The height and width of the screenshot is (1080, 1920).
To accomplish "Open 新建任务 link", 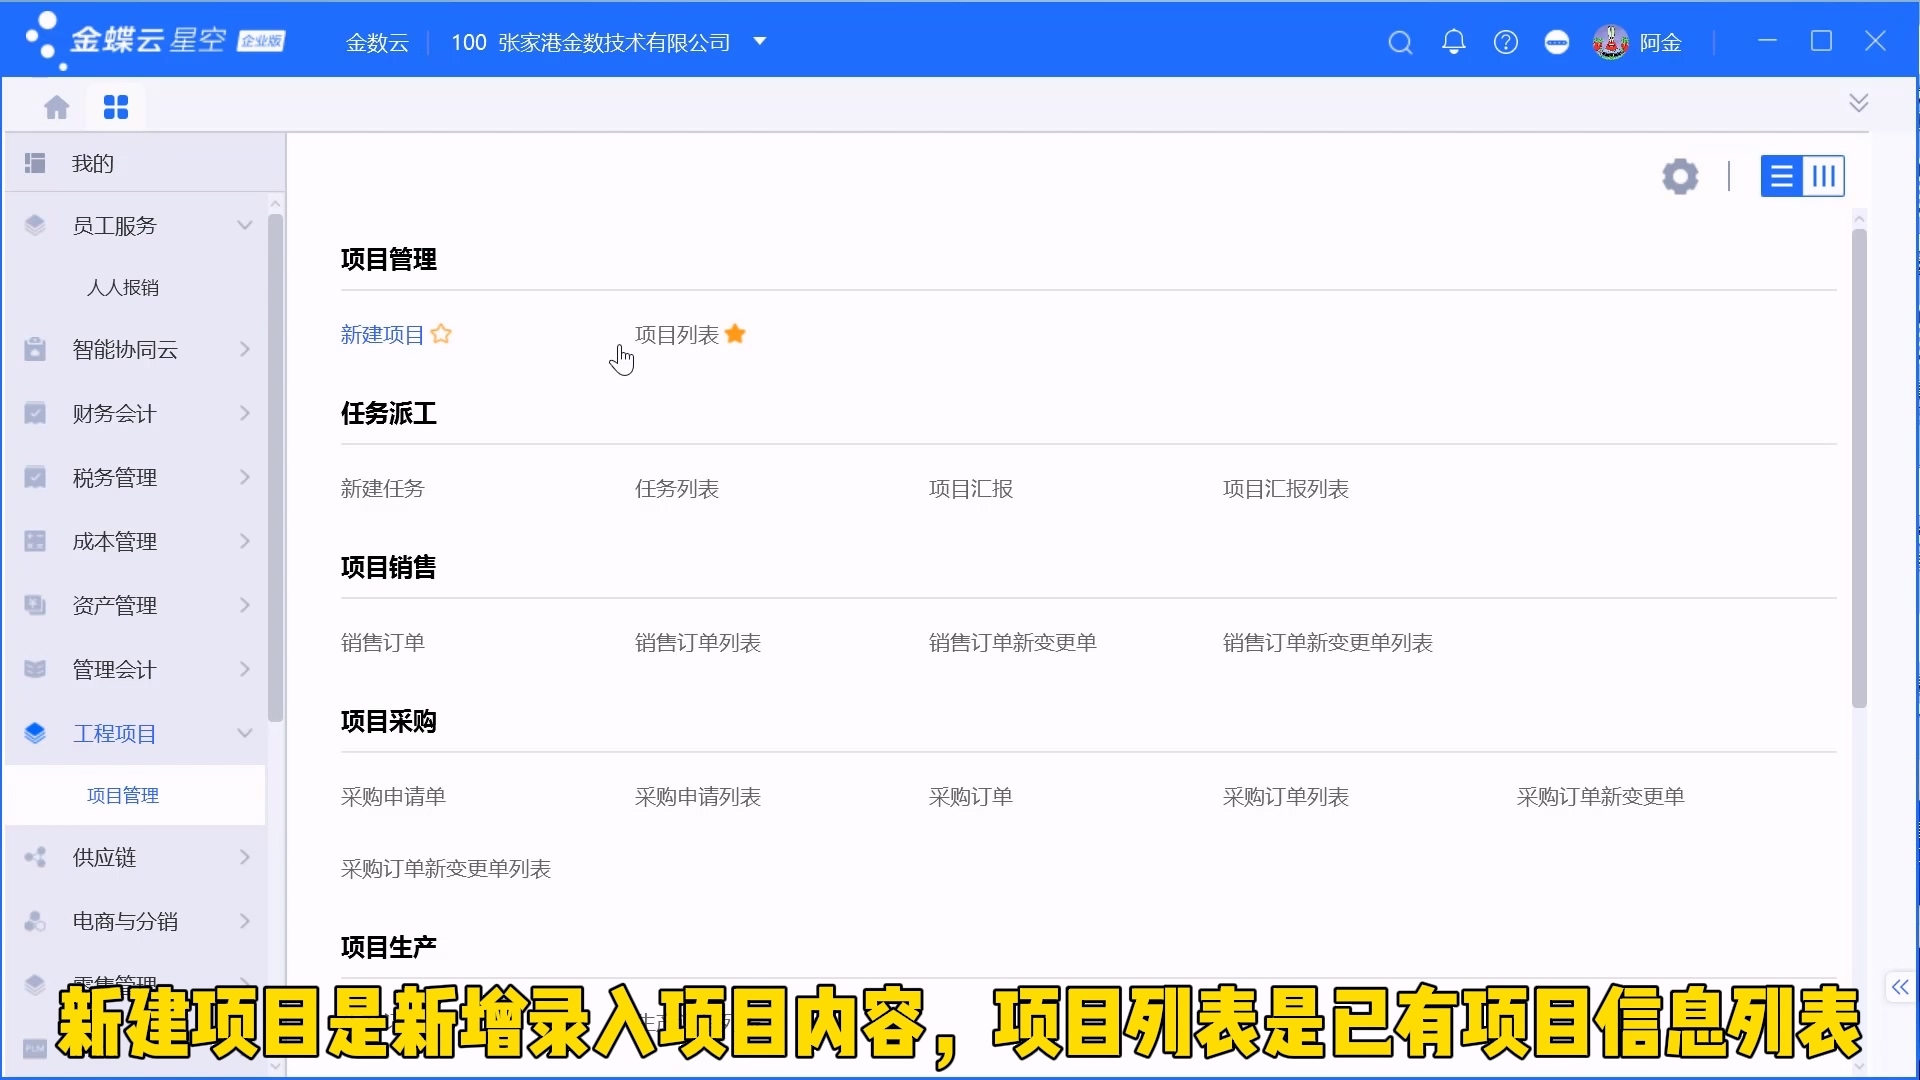I will click(382, 489).
